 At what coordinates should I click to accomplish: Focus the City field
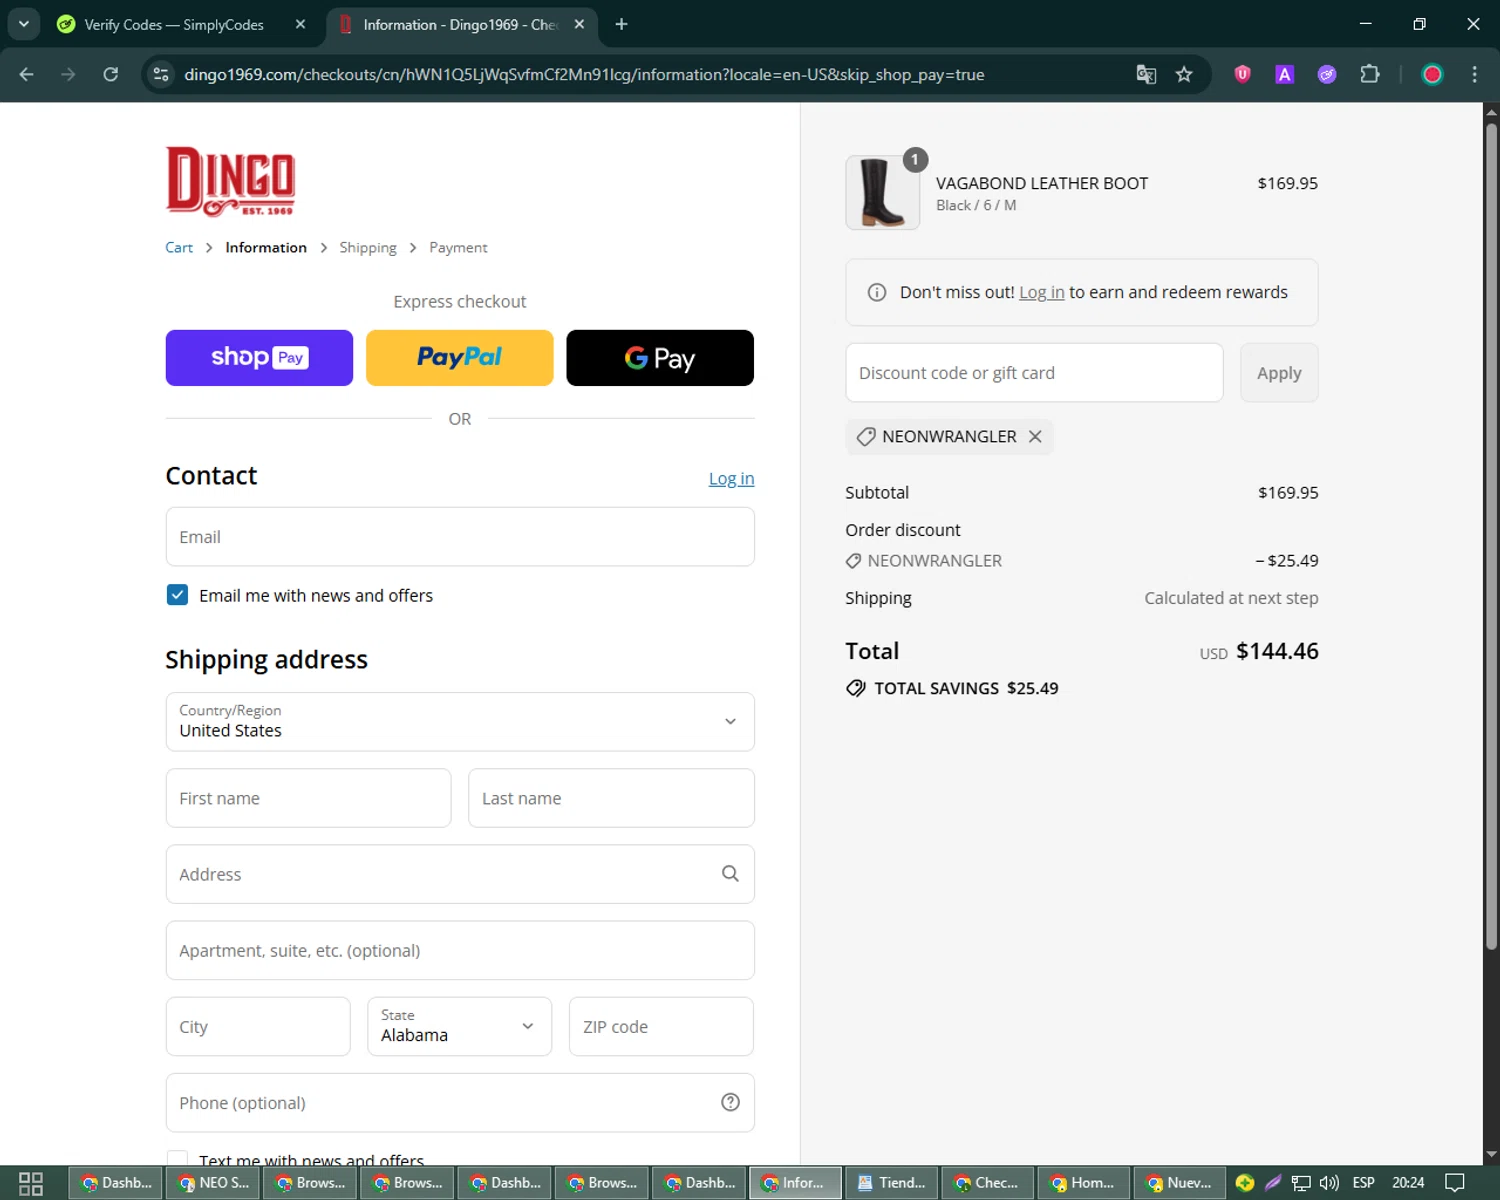[258, 1026]
